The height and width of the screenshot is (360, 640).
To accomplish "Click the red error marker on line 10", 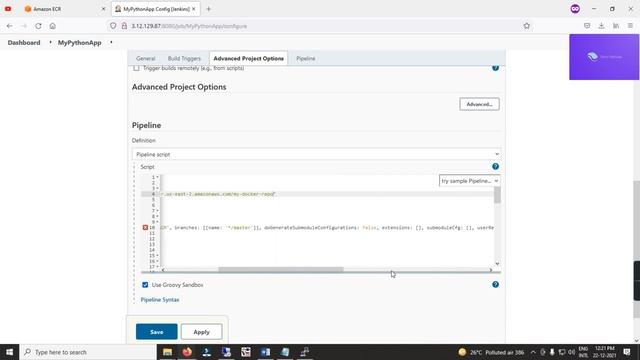I will 145,227.
